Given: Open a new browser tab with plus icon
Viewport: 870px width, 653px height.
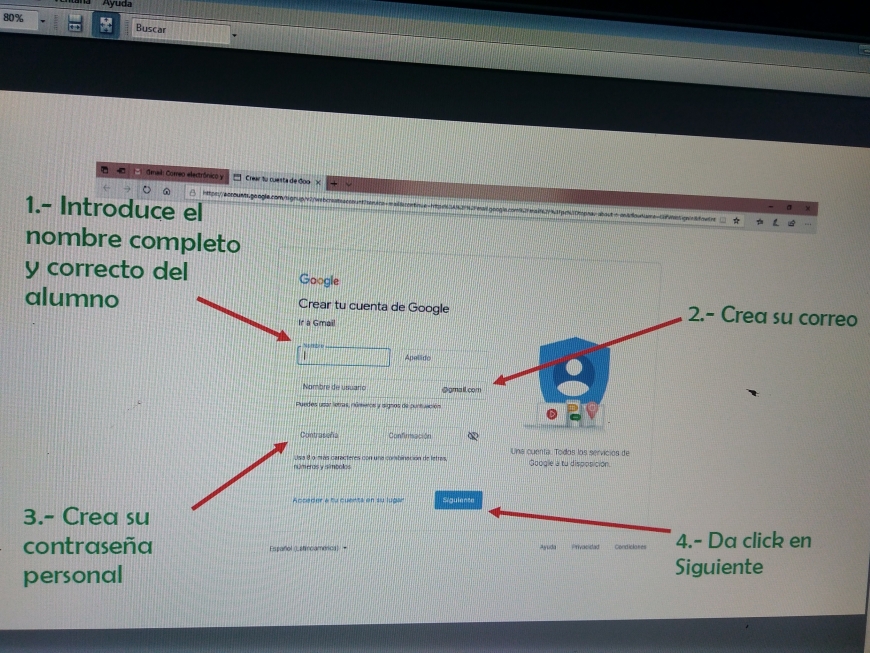Looking at the screenshot, I should click(x=334, y=183).
